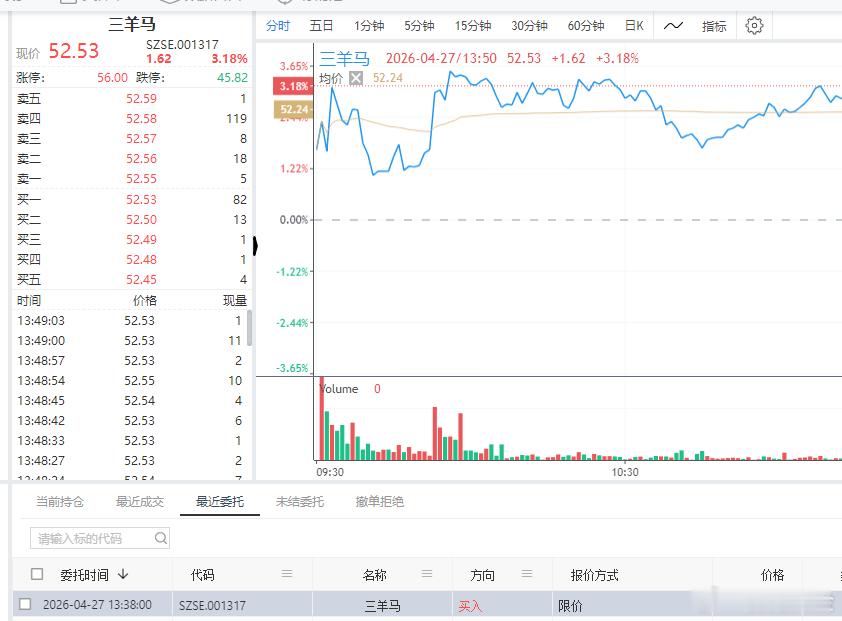This screenshot has width=842, height=621.
Task: Click the 卖二 price 52.56
Action: pos(141,159)
